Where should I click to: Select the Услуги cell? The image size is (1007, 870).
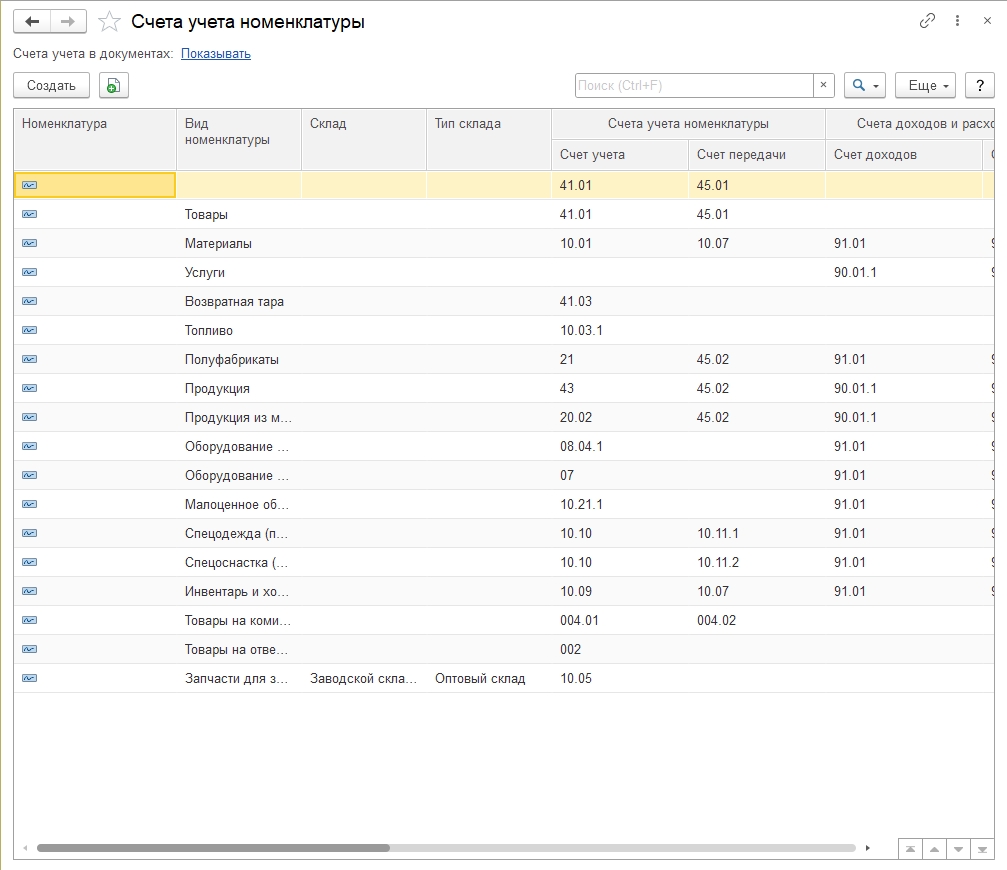click(239, 272)
